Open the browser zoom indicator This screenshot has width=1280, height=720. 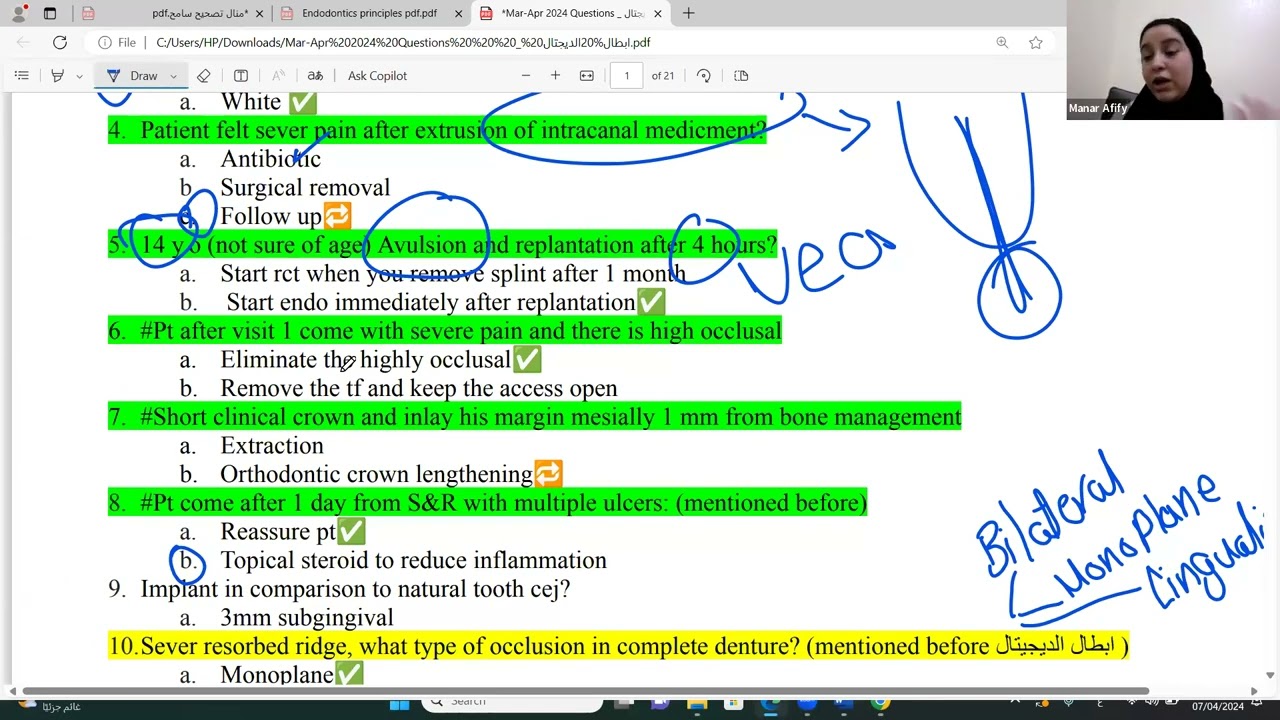(x=1002, y=43)
